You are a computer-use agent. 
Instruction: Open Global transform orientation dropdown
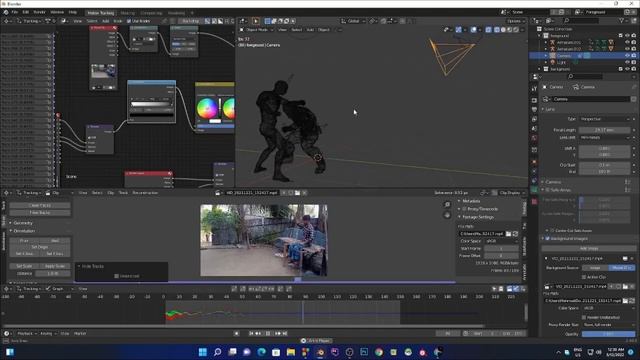coord(353,21)
